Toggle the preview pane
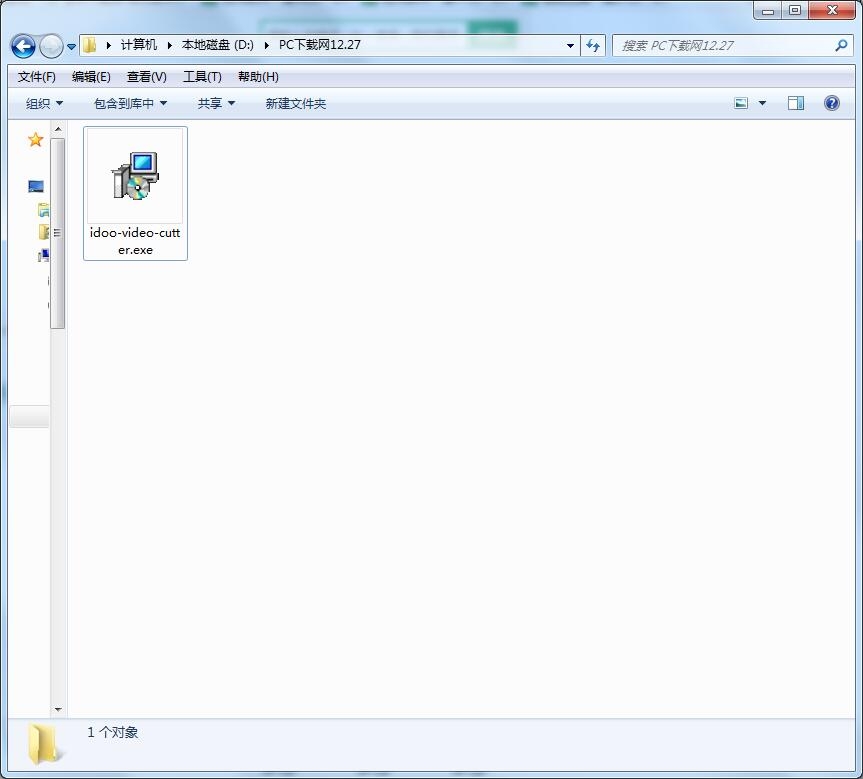This screenshot has width=863, height=779. [x=795, y=103]
